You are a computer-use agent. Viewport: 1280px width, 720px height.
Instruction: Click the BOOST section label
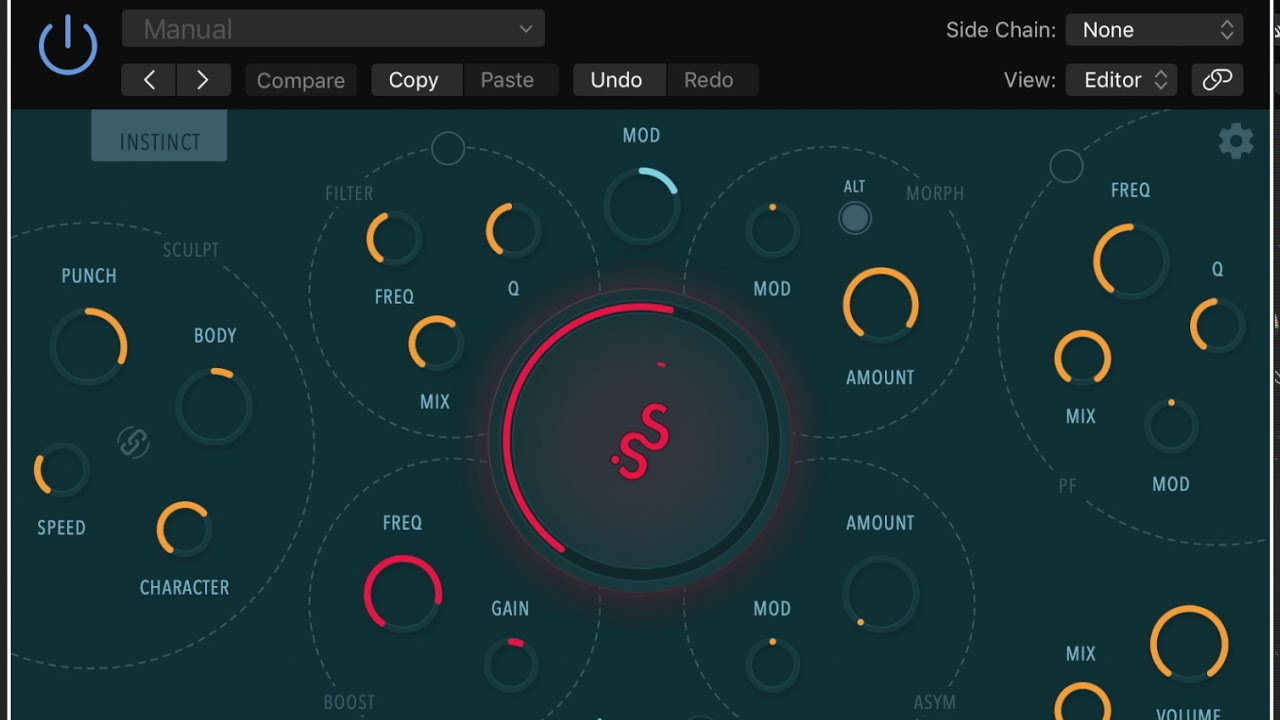[x=349, y=703]
